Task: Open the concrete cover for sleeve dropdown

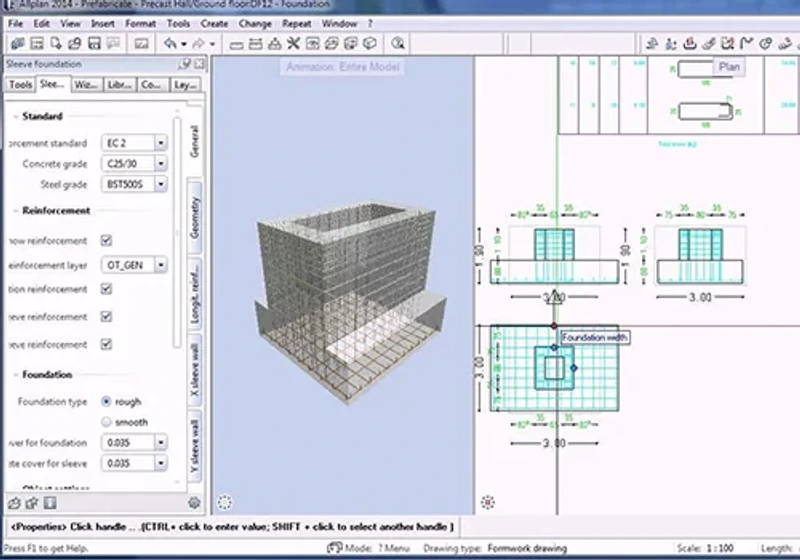Action: pyautogui.click(x=161, y=463)
